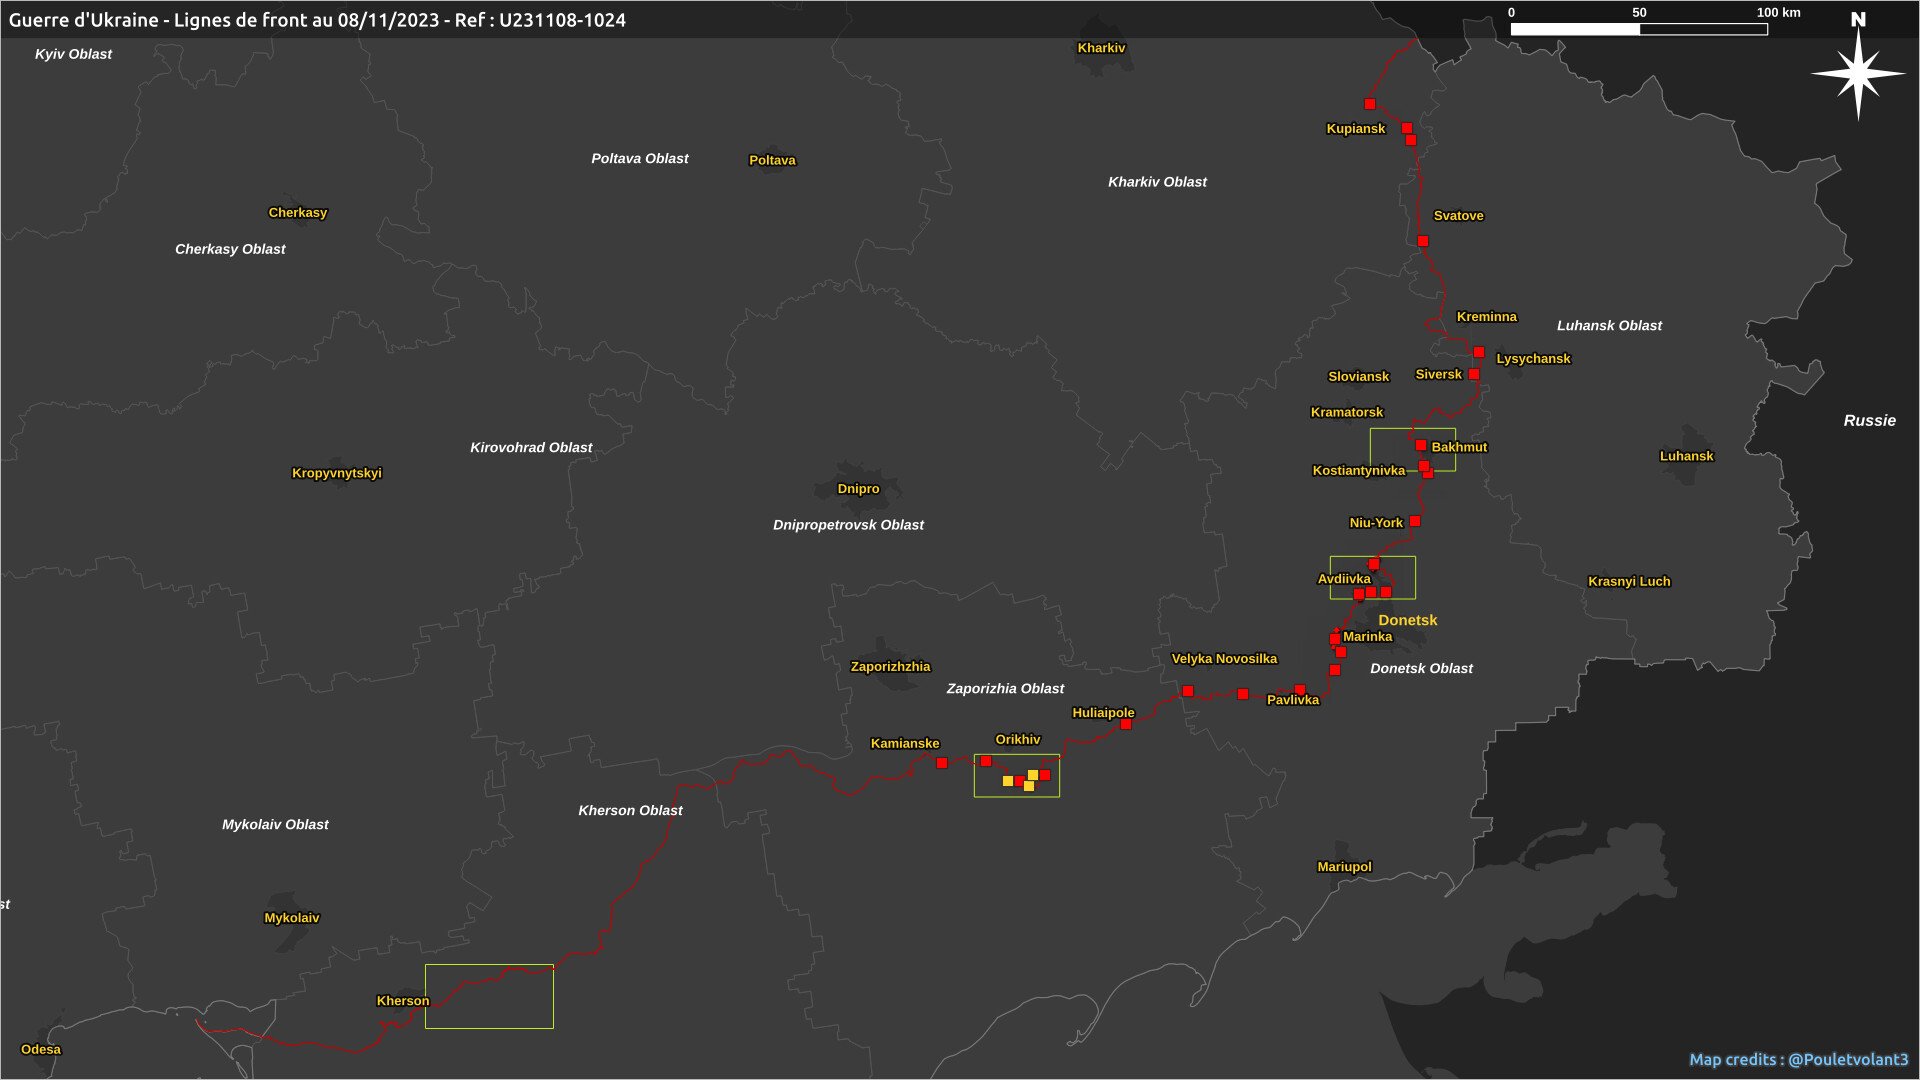Click the Siversk city label

(1439, 374)
